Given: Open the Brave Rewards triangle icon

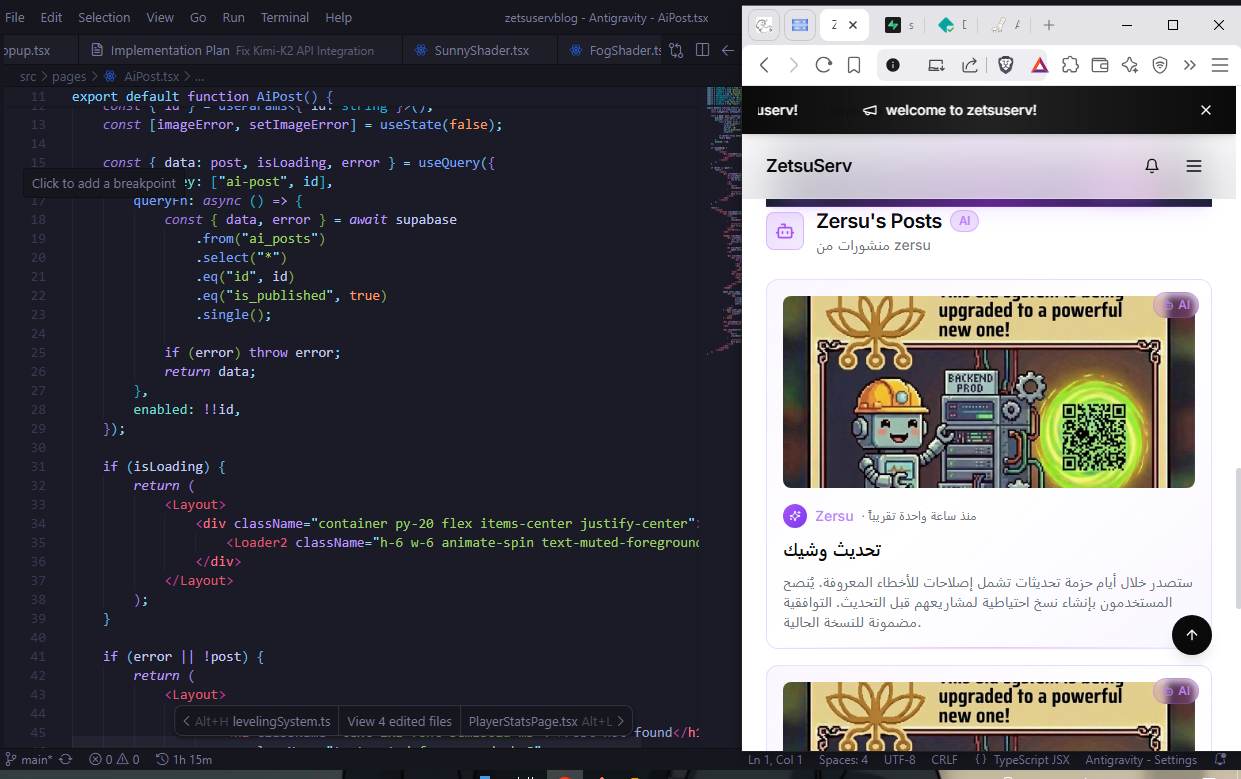Looking at the screenshot, I should coord(1039,65).
